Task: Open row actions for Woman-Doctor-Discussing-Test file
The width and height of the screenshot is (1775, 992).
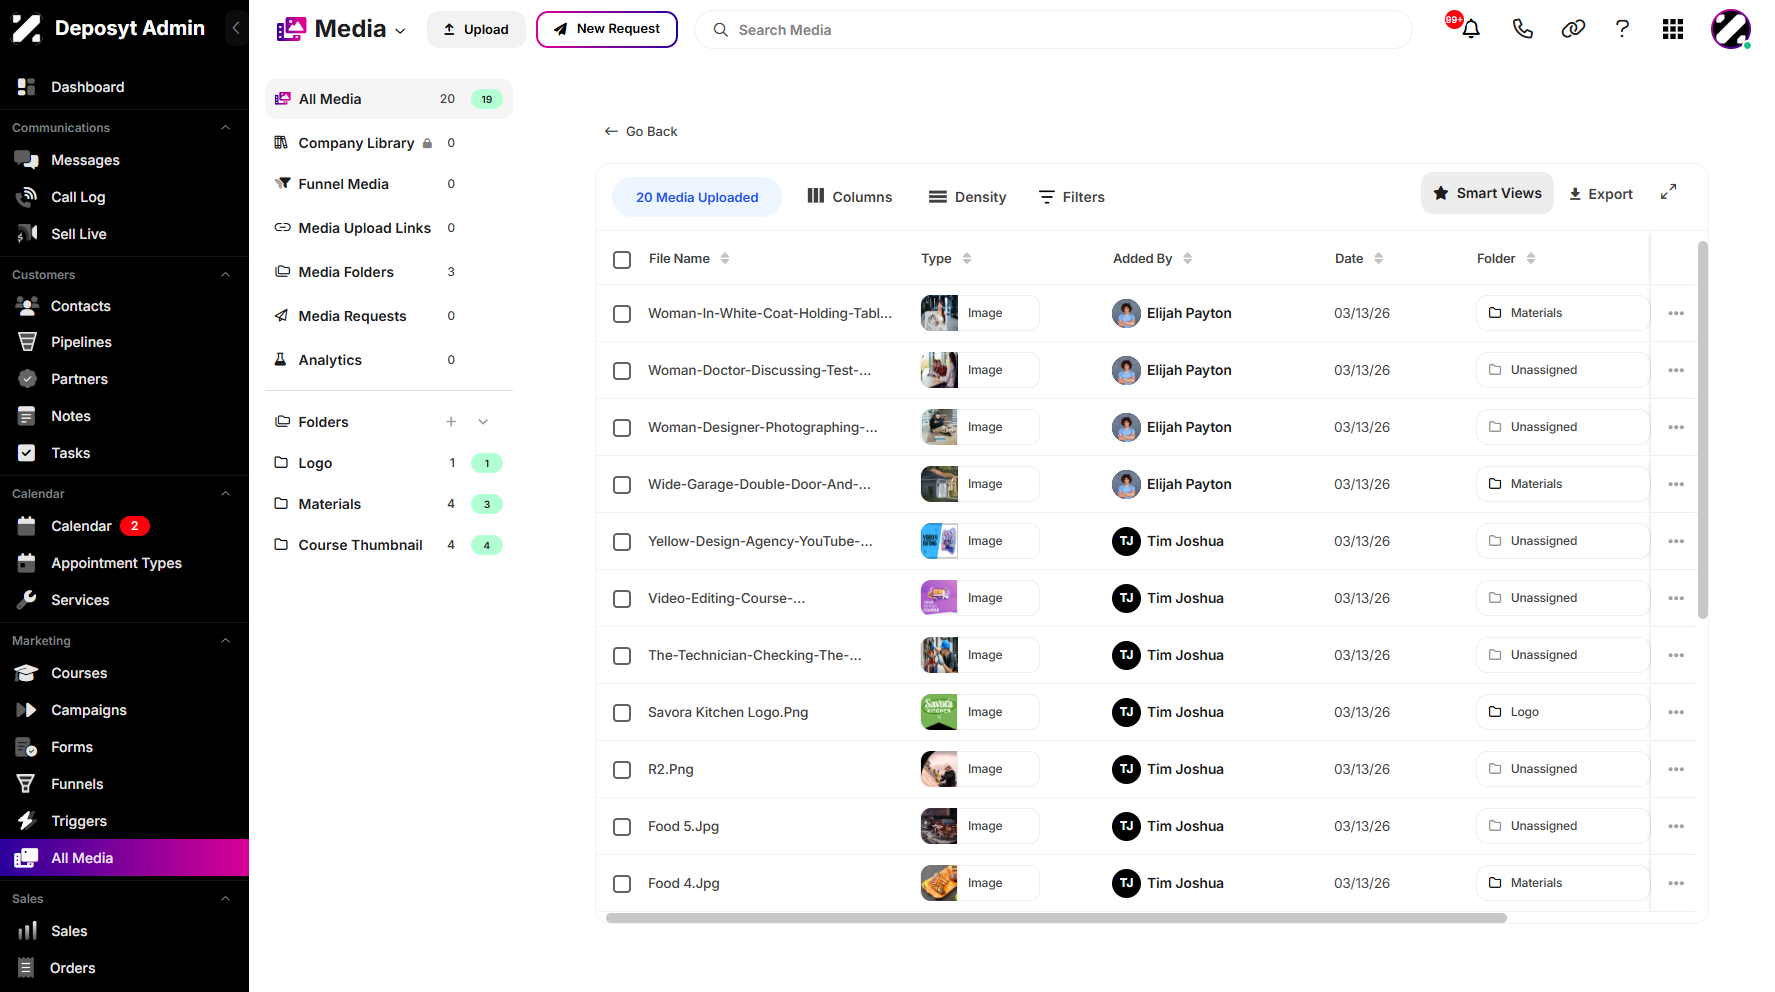Action: pos(1676,370)
